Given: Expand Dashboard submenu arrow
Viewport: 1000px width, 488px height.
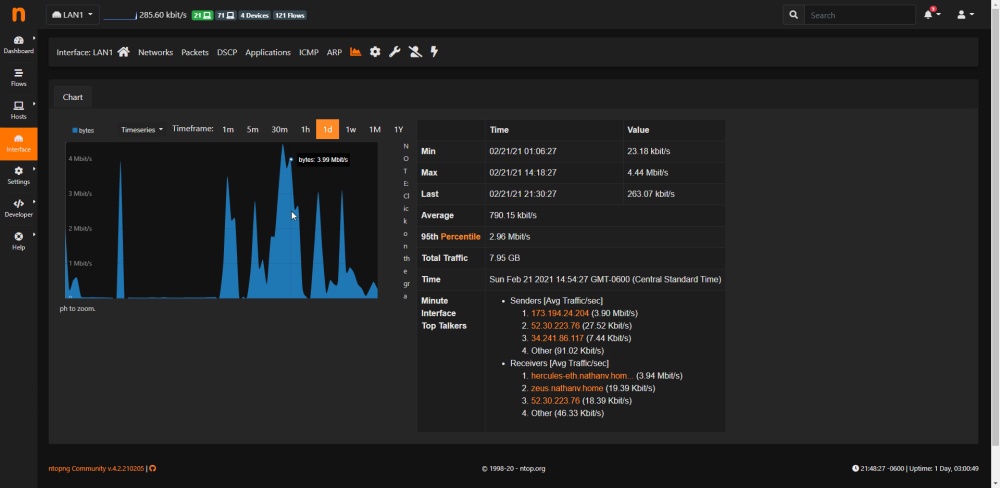Looking at the screenshot, I should [x=34, y=38].
